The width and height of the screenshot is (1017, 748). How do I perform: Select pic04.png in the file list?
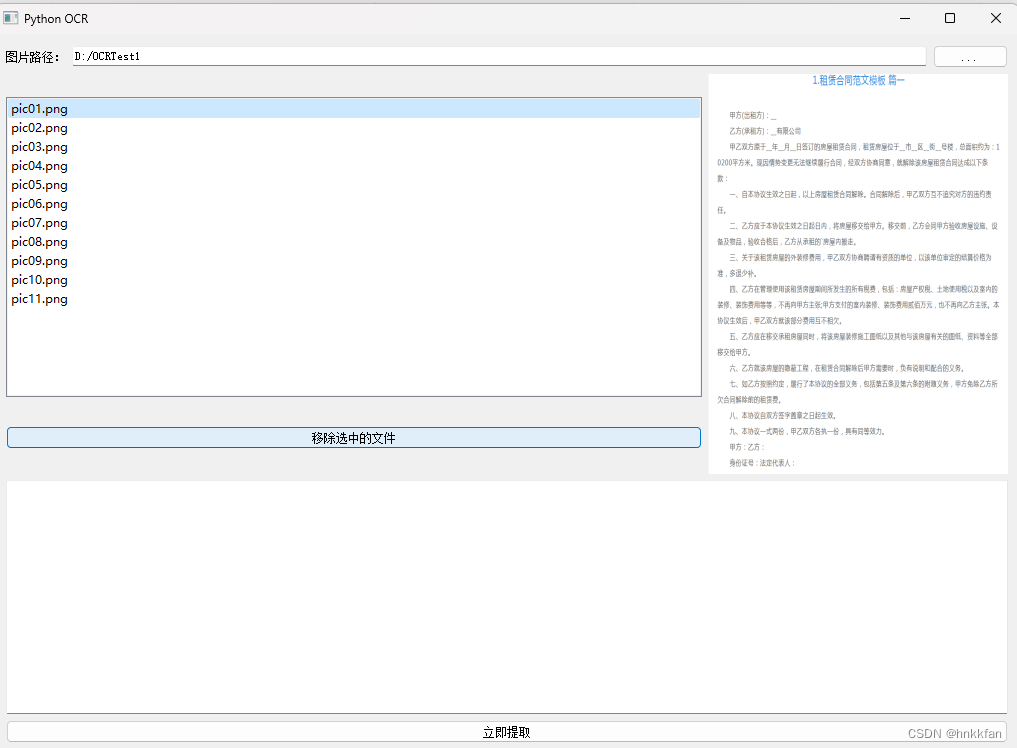[354, 165]
